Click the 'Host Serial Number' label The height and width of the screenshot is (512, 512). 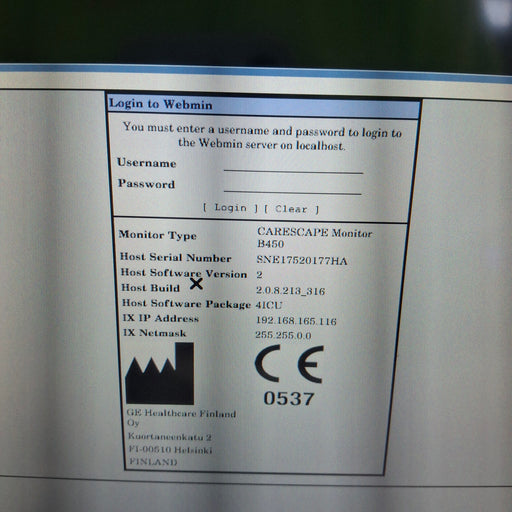[176, 257]
